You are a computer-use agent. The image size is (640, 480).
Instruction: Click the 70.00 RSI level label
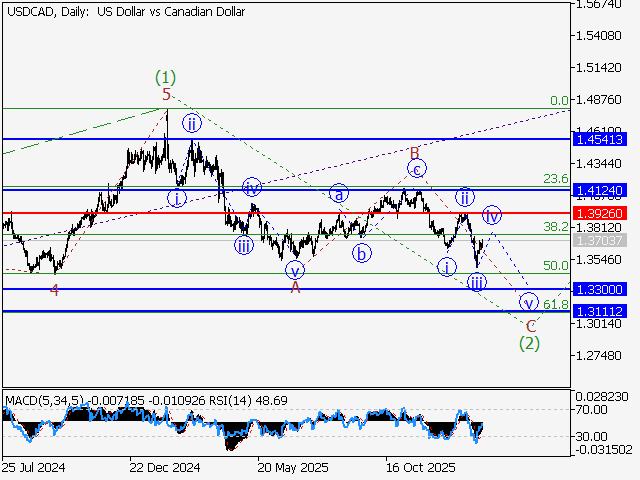592,409
